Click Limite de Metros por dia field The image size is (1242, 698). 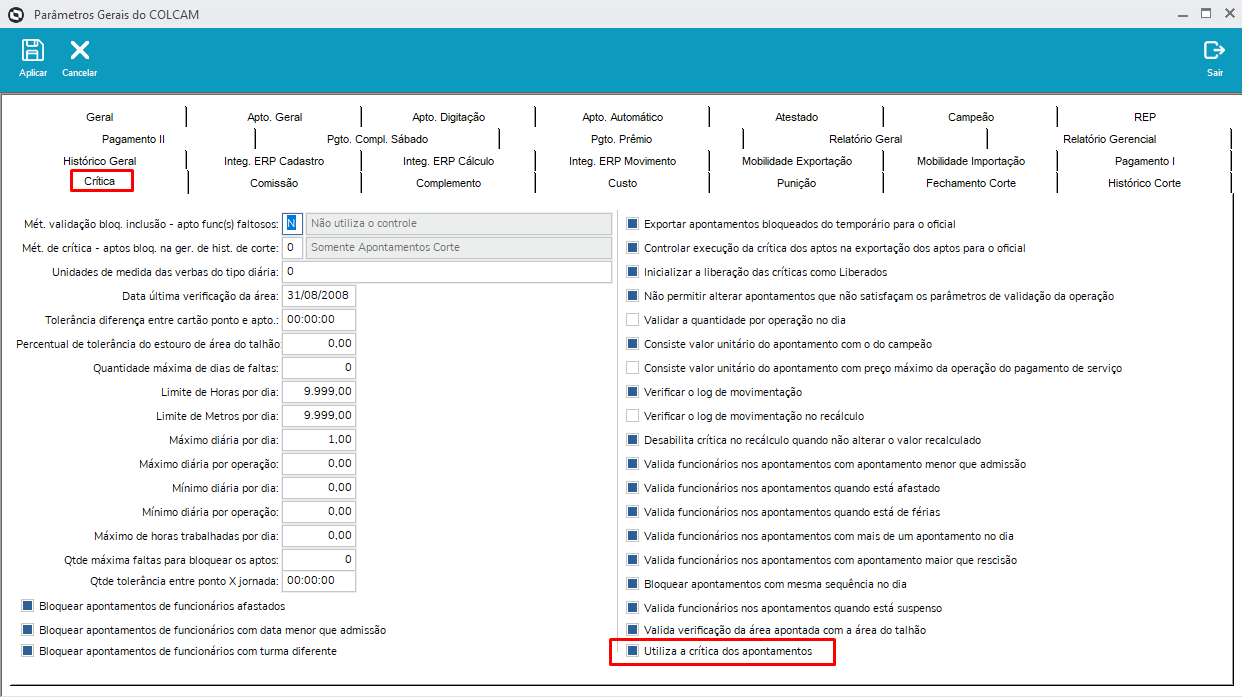coord(319,416)
